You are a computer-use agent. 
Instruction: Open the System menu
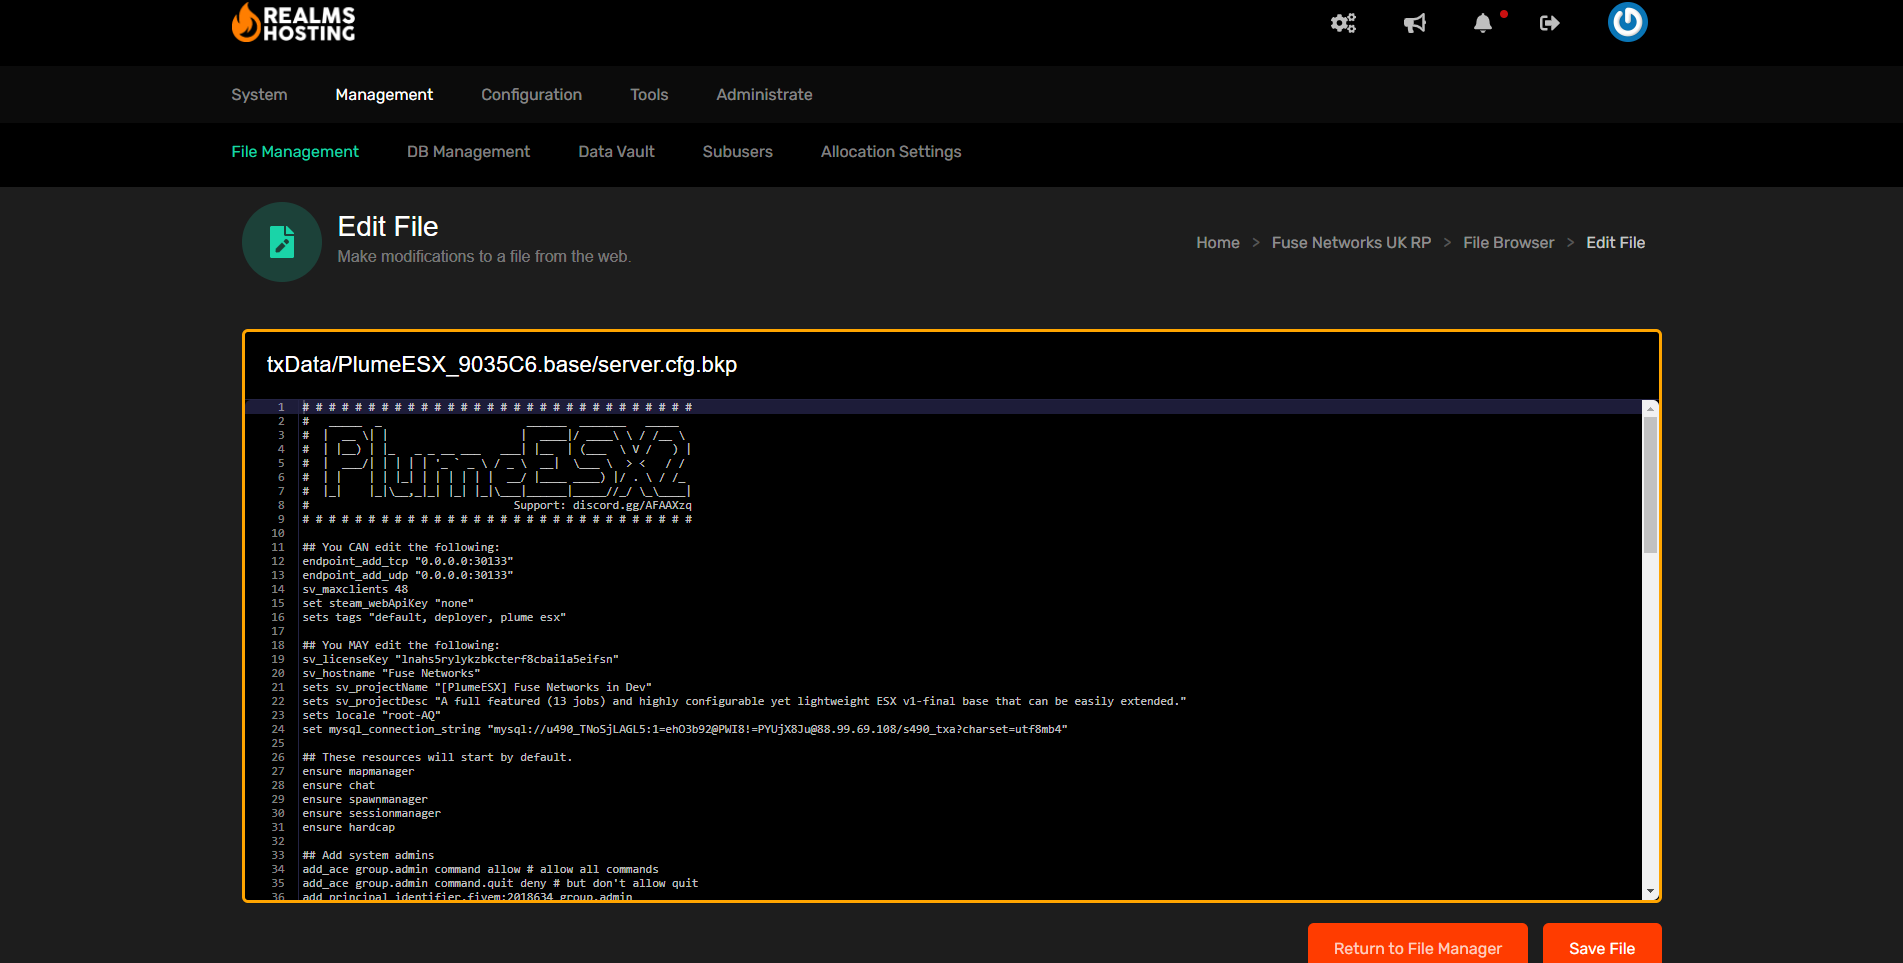(x=259, y=95)
